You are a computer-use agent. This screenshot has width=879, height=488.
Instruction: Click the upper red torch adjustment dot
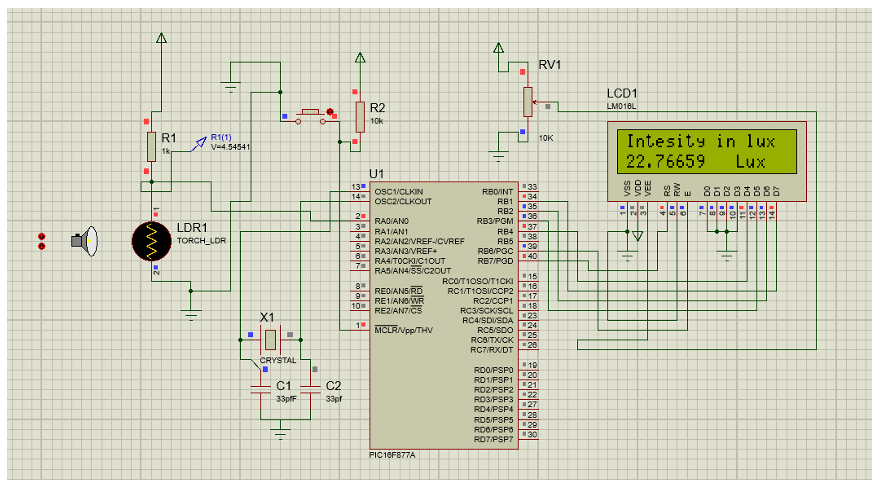(41, 236)
